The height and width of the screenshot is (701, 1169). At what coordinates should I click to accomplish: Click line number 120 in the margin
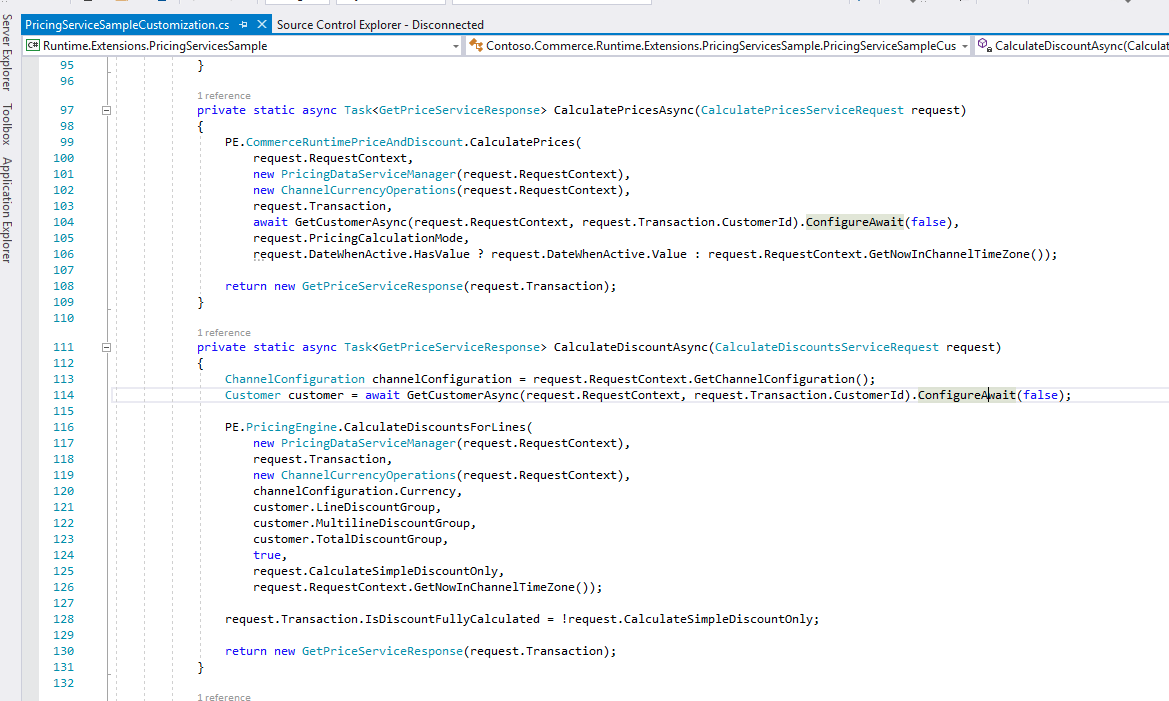pos(63,490)
